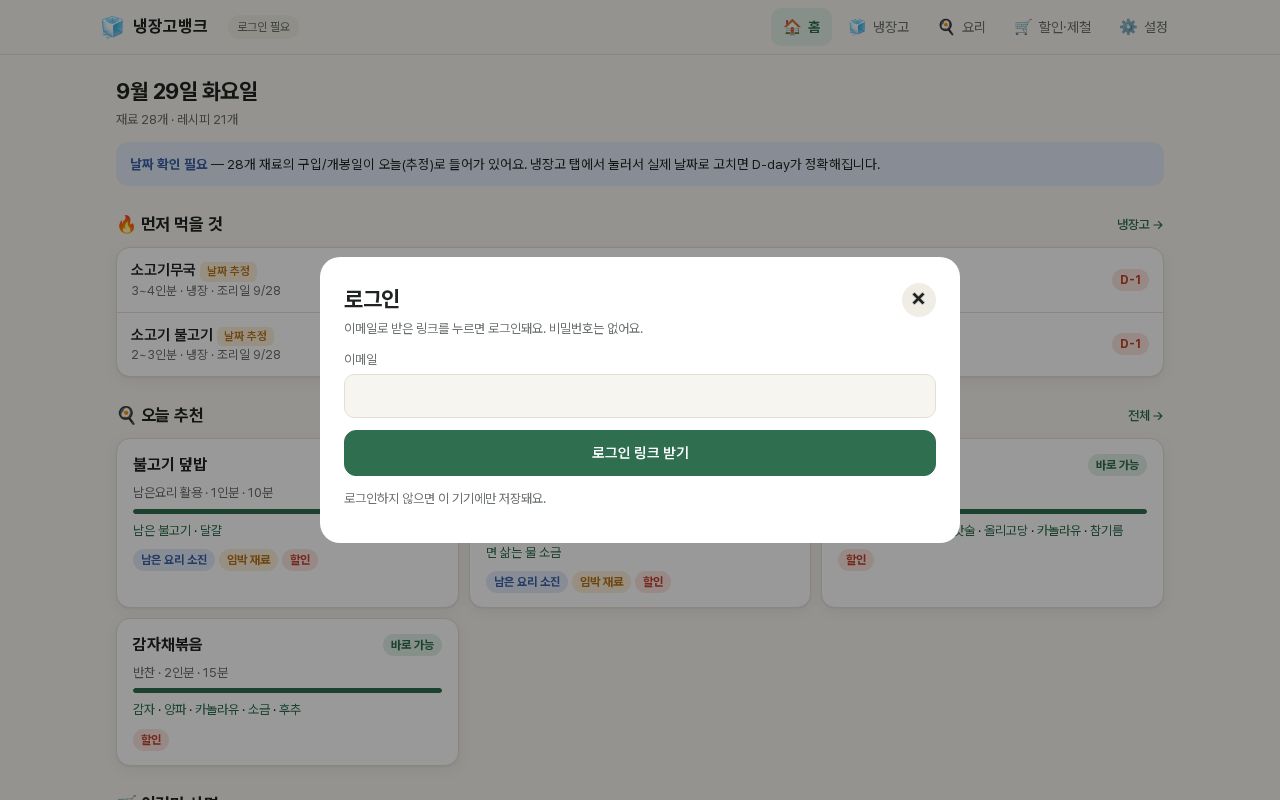The image size is (1280, 800).
Task: Click the 날짜 추정 badge next to 소고기 불고기
Action: point(245,336)
